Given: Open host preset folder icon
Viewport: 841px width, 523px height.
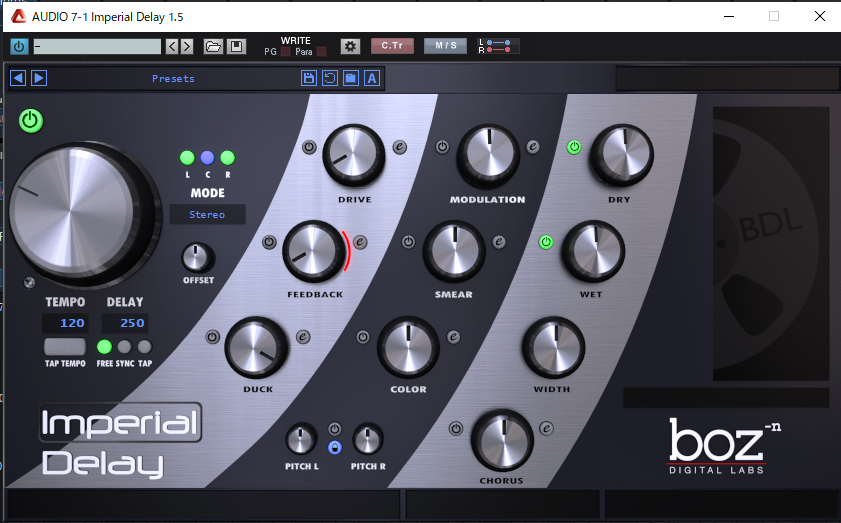Looking at the screenshot, I should pyautogui.click(x=213, y=47).
